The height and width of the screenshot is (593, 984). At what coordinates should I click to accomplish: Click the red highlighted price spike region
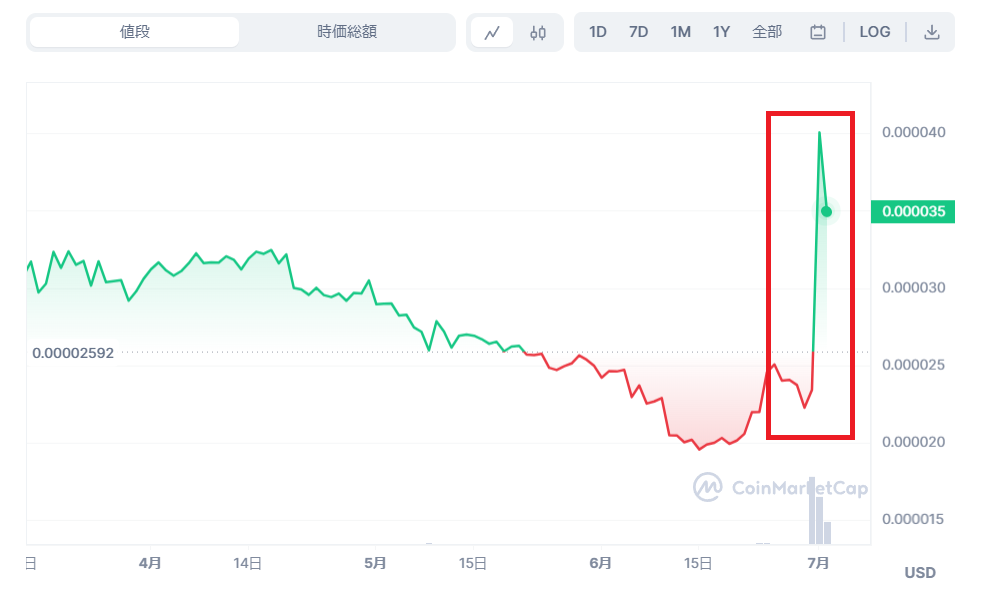click(x=810, y=275)
